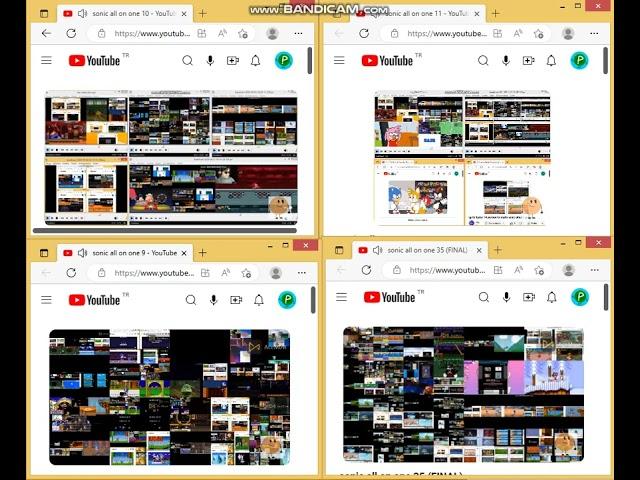The image size is (640, 480).
Task: Open notifications bell in sonic all on one 35 window
Action: [552, 297]
